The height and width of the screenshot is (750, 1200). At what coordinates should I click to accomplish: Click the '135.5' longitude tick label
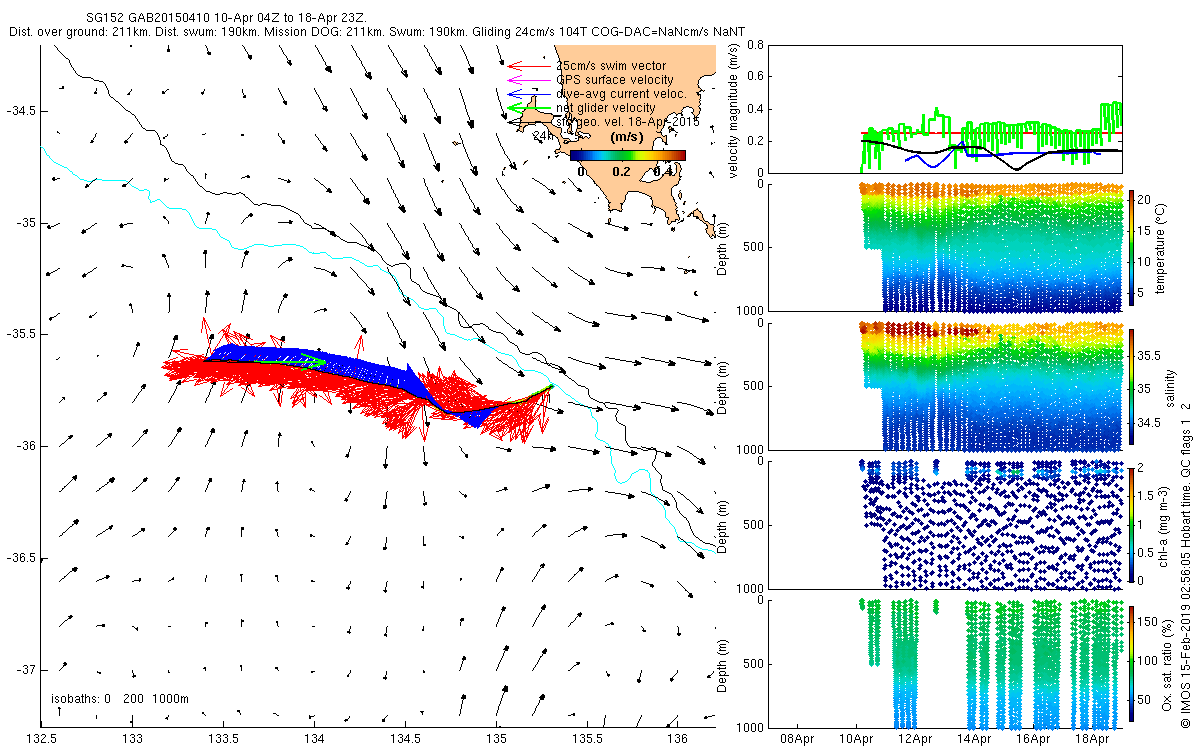587,739
